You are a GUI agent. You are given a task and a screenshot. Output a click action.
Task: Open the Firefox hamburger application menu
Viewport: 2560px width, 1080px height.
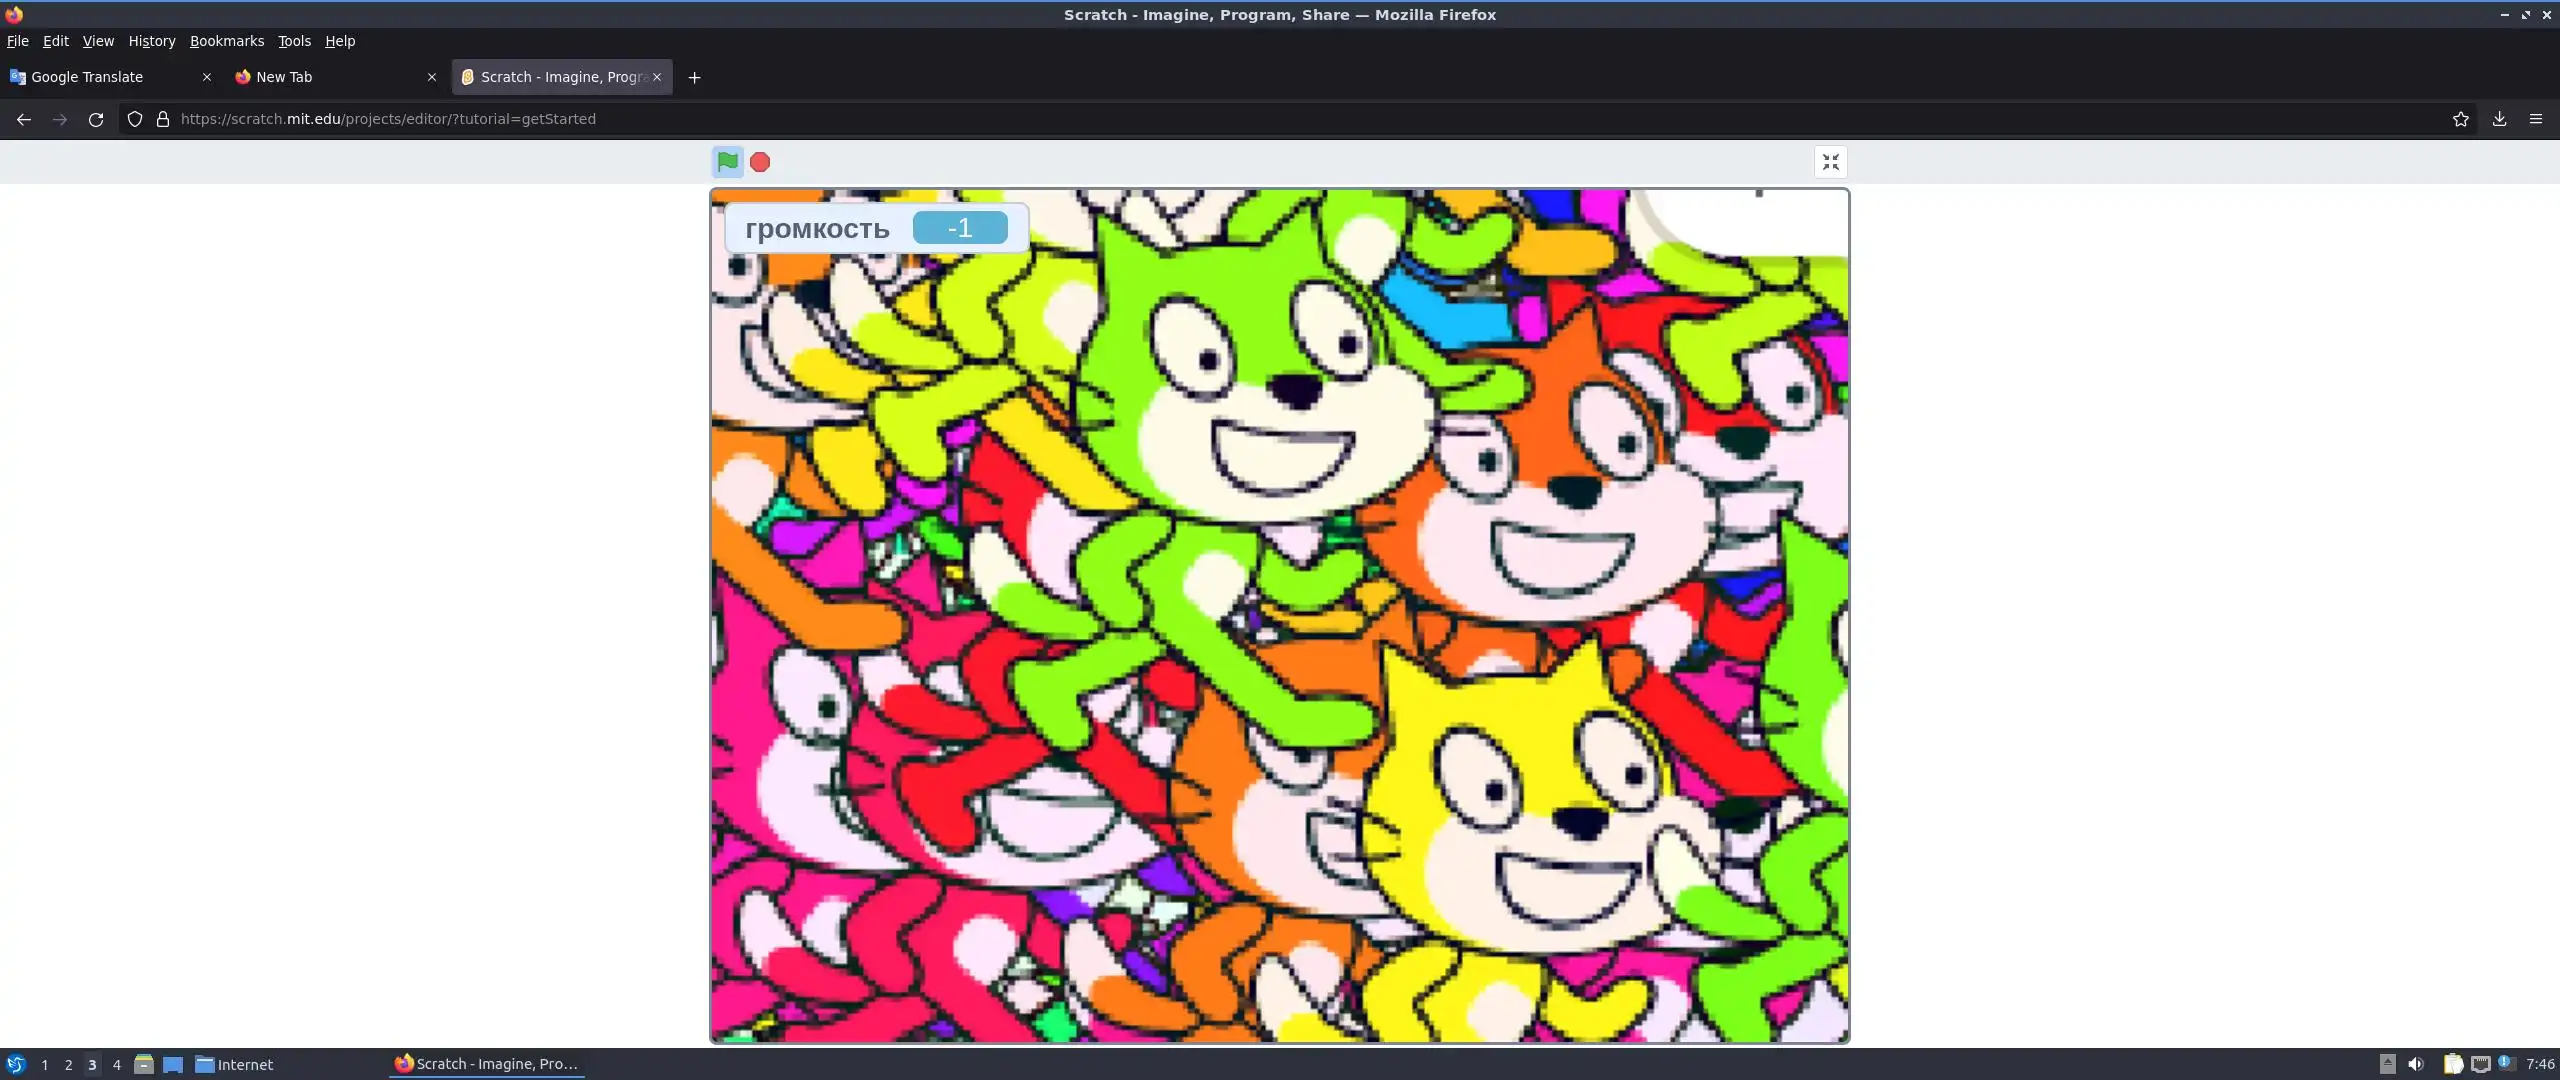click(2536, 119)
